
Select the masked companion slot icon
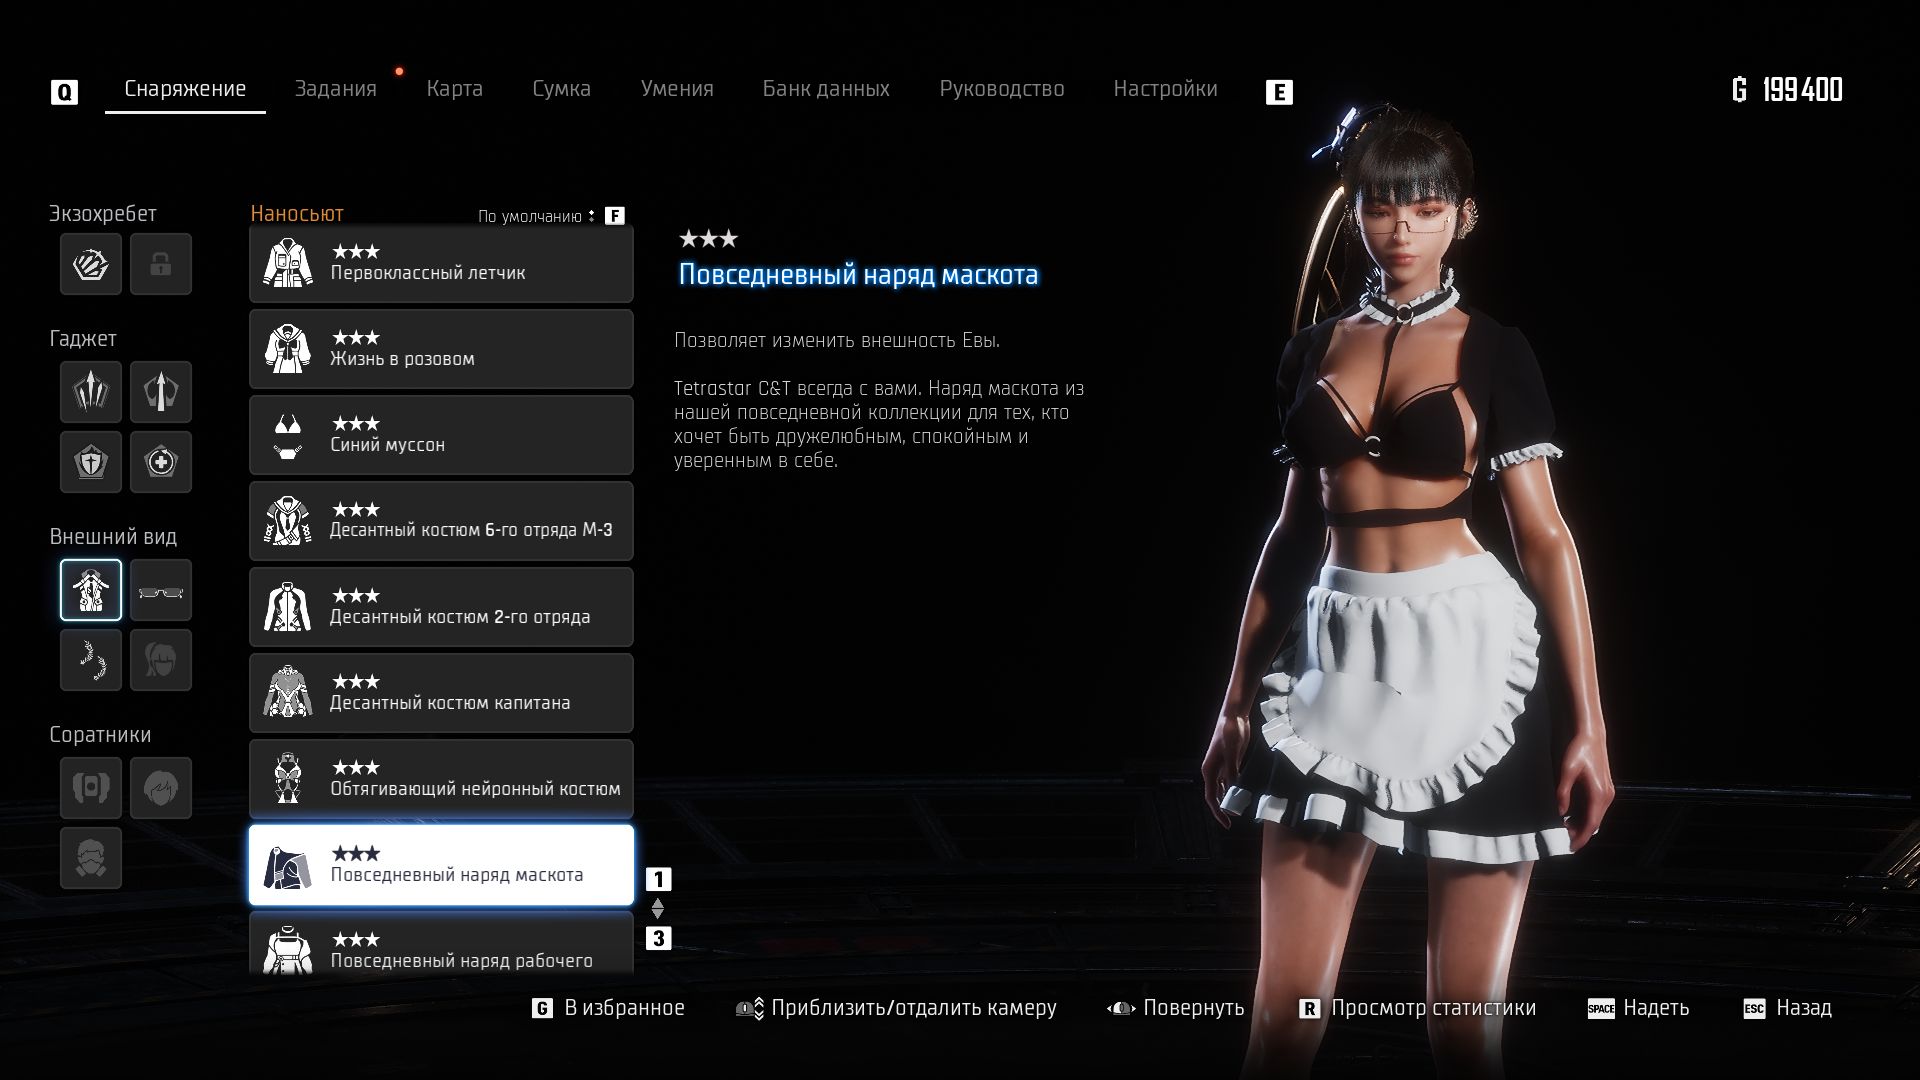91,858
